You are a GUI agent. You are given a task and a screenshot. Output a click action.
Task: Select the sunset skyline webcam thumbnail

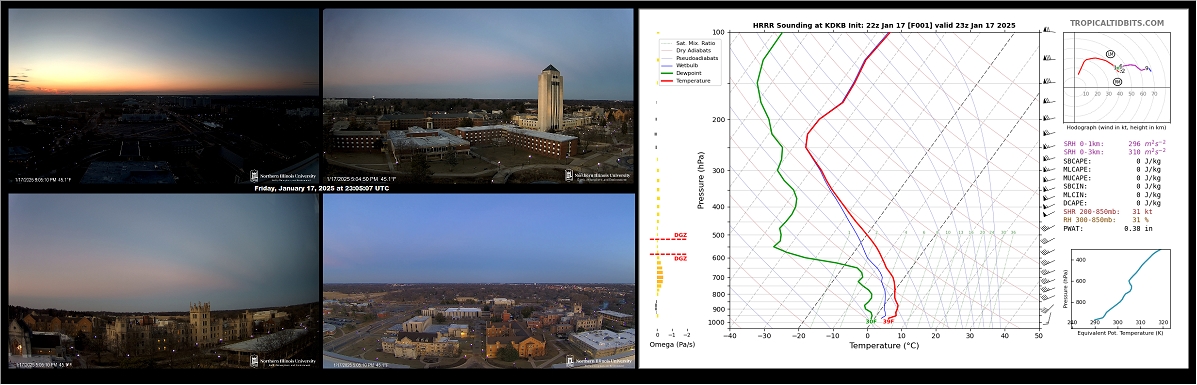tap(163, 96)
